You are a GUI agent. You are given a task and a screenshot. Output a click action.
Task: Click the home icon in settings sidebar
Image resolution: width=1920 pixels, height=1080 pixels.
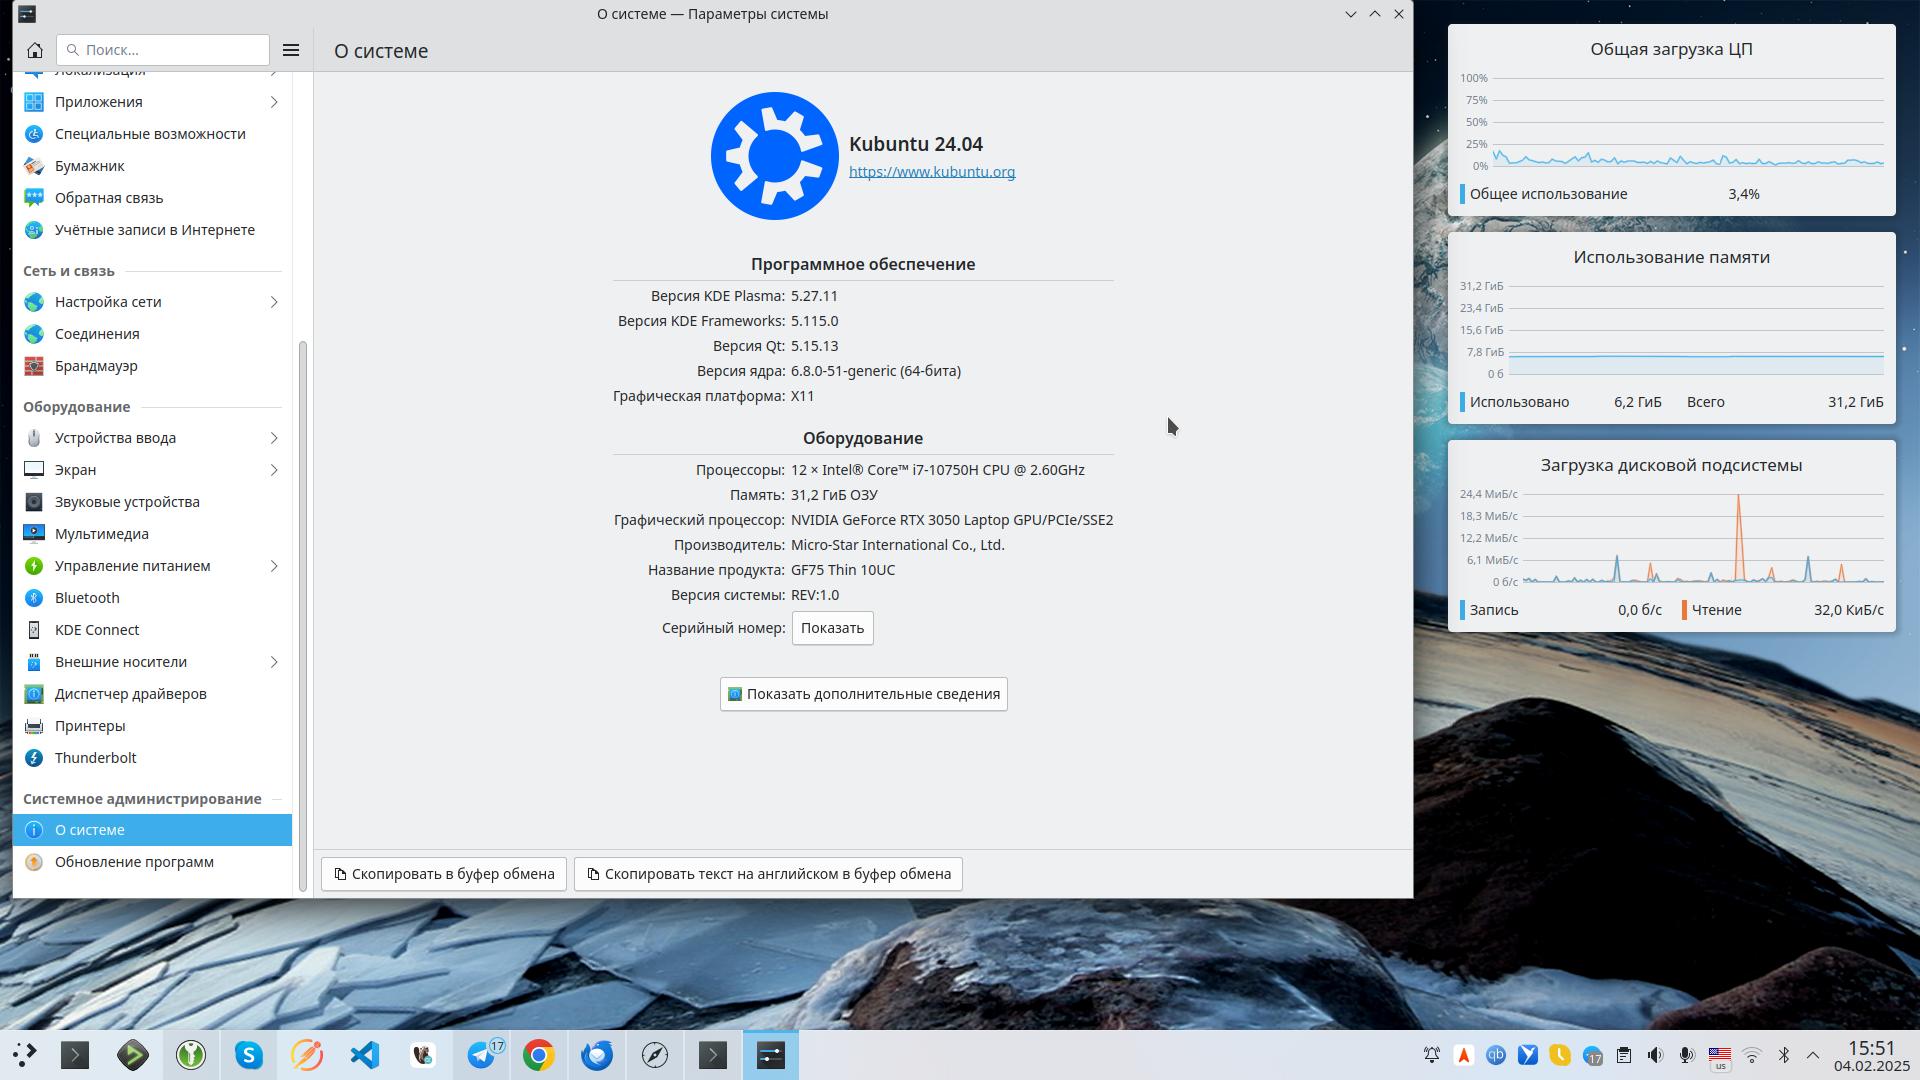35,50
